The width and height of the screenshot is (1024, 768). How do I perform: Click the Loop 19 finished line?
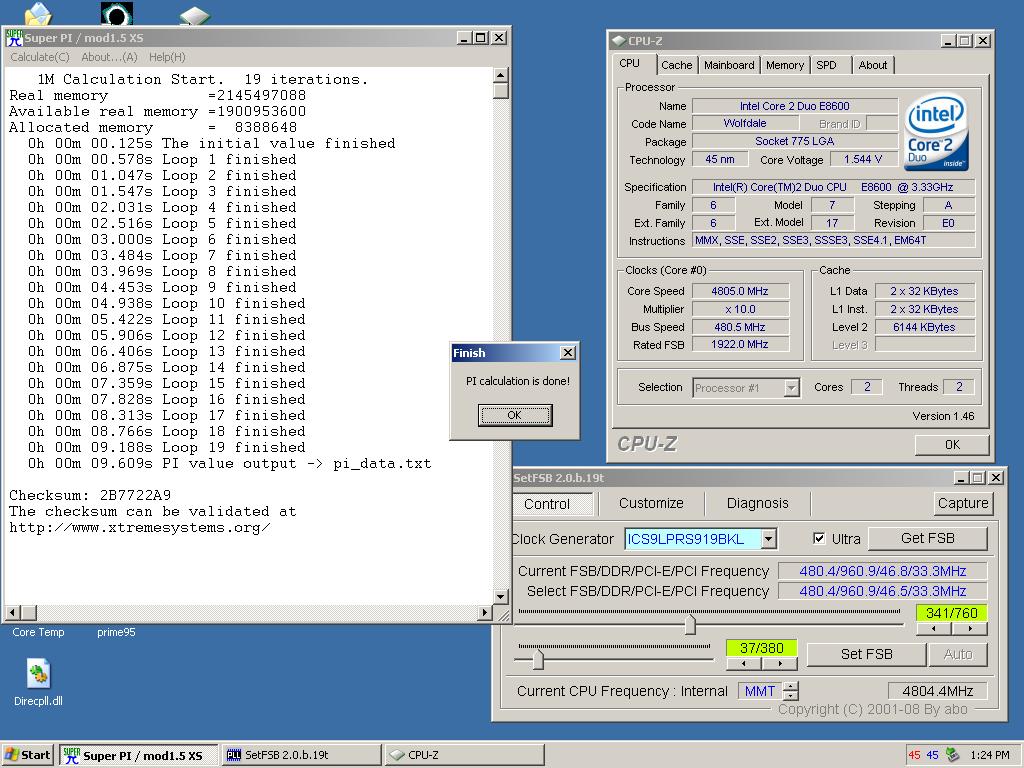167,448
